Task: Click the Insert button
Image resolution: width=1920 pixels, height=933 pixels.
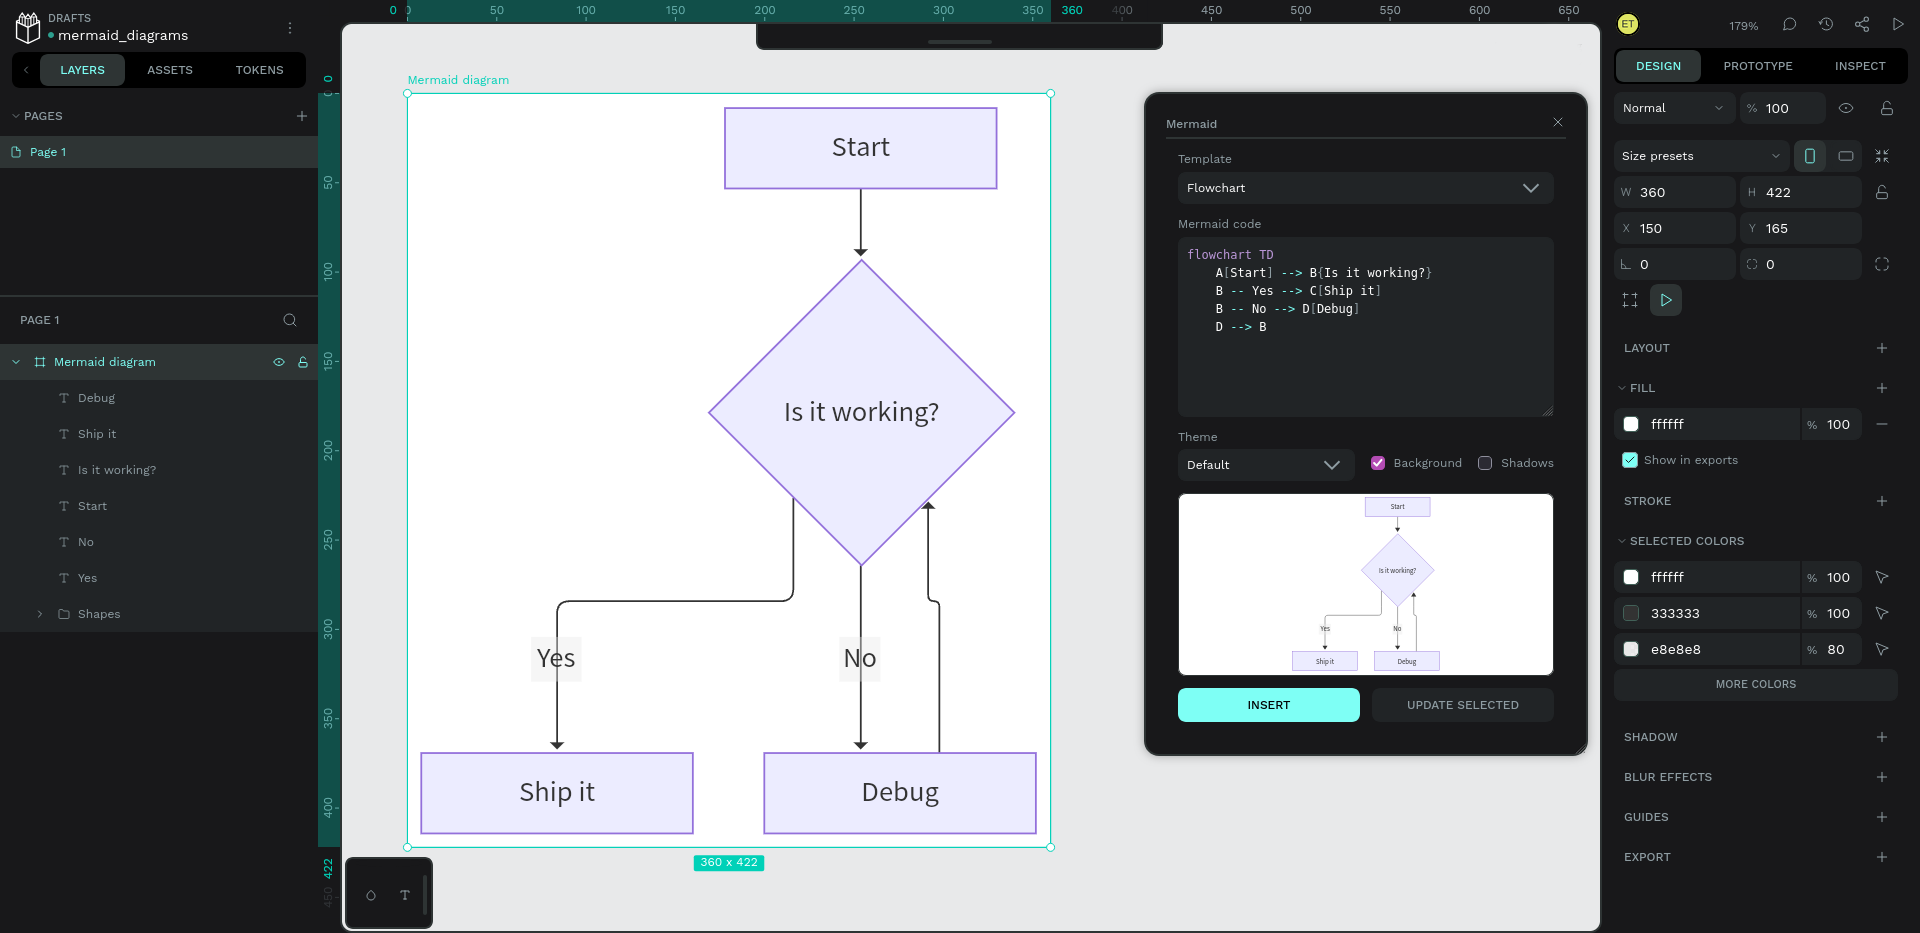Action: tap(1269, 705)
